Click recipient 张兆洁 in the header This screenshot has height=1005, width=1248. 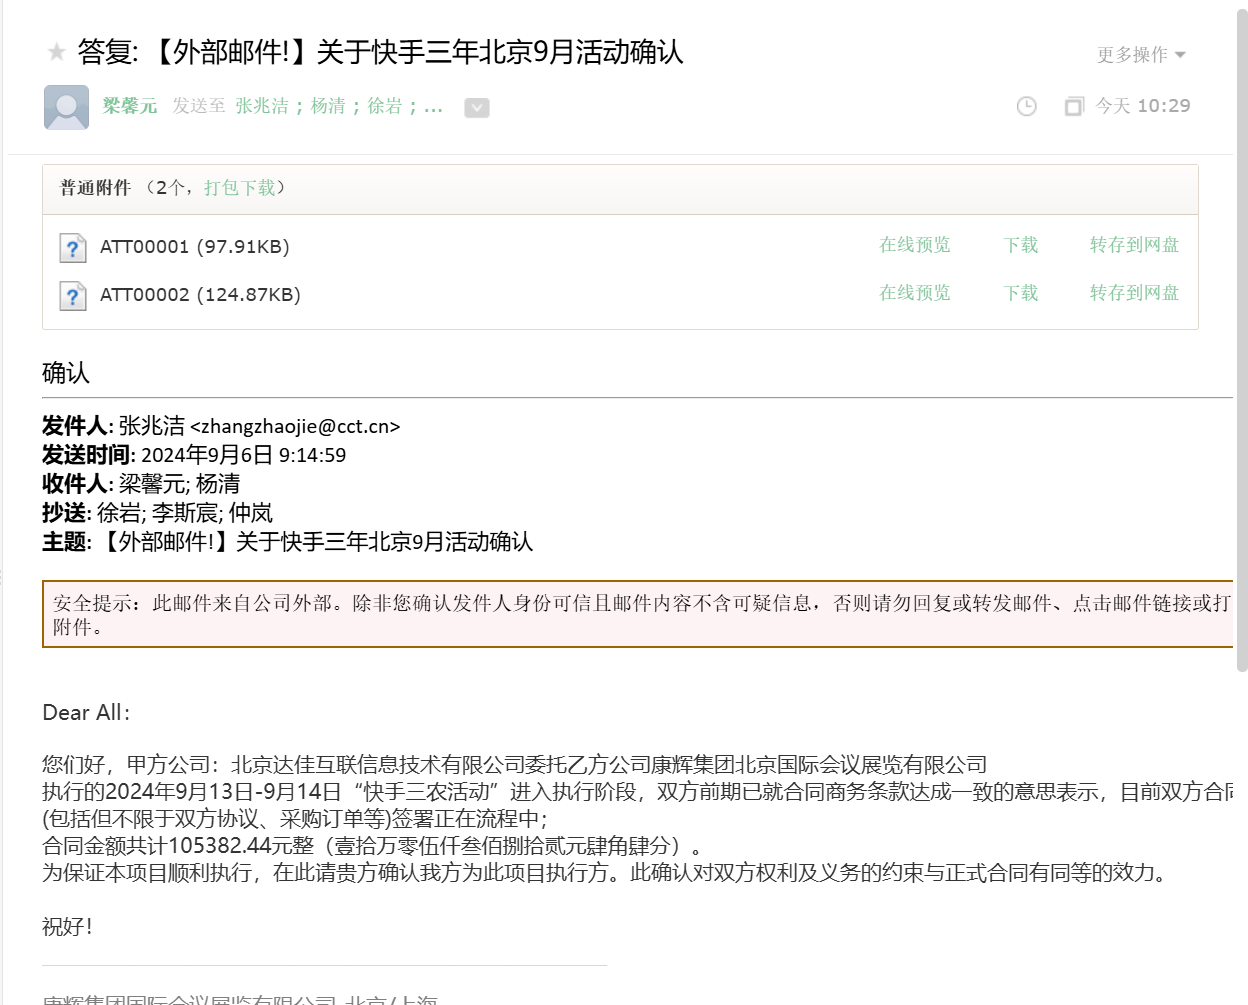[x=262, y=106]
